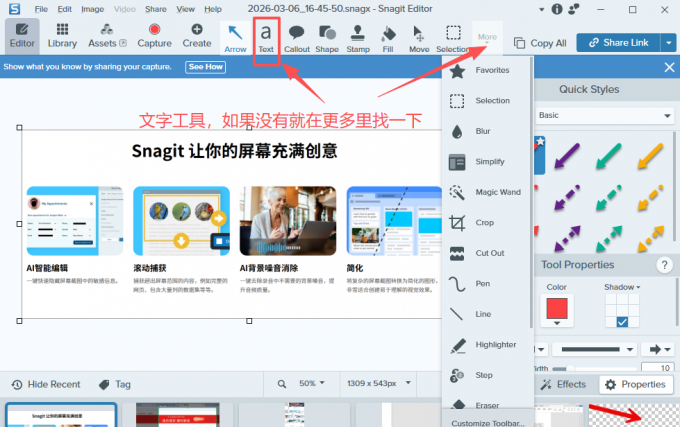Adjust the width slider
This screenshot has width=680, height=427.
click(x=571, y=368)
